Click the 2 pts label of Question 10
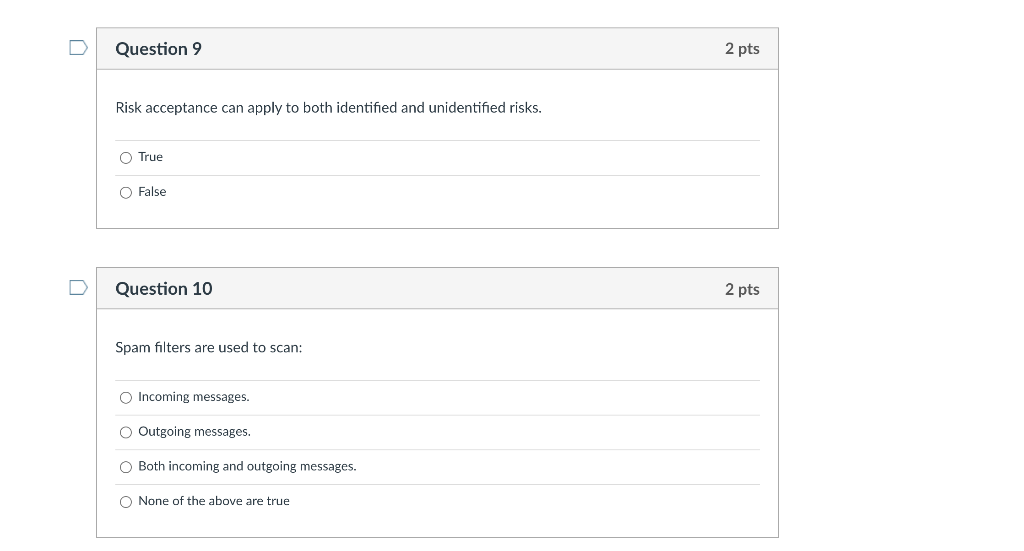Screen dimensions: 1024x551 [742, 289]
